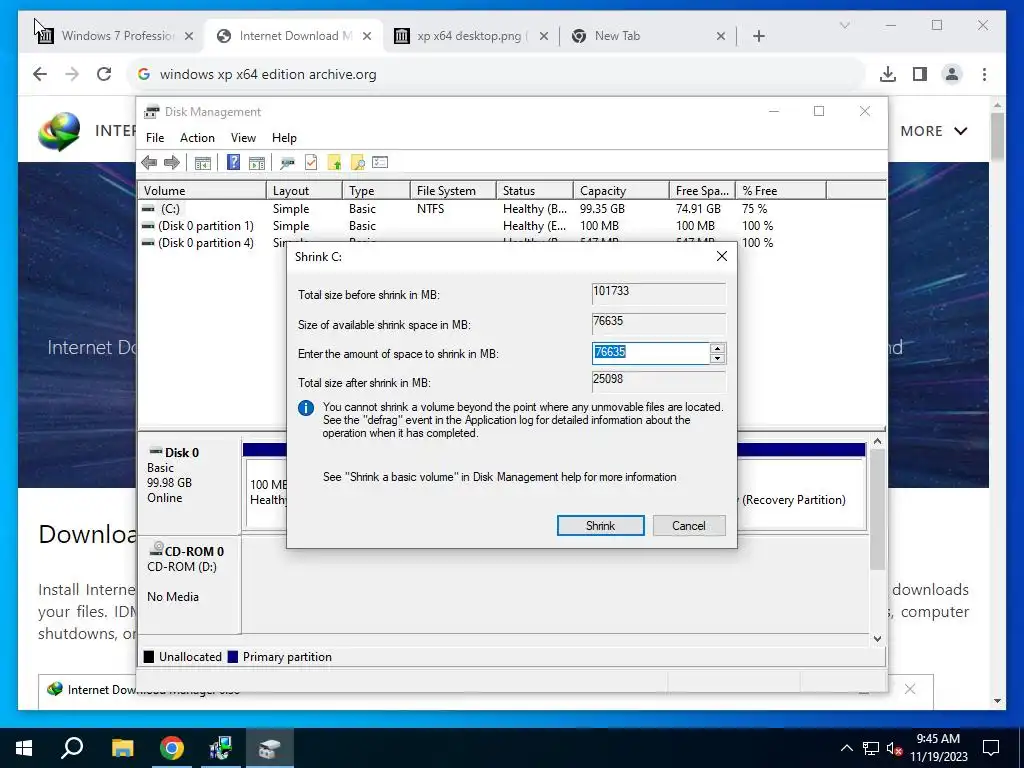Open File menu in Disk Management
Viewport: 1024px width, 768px height.
pyautogui.click(x=155, y=138)
